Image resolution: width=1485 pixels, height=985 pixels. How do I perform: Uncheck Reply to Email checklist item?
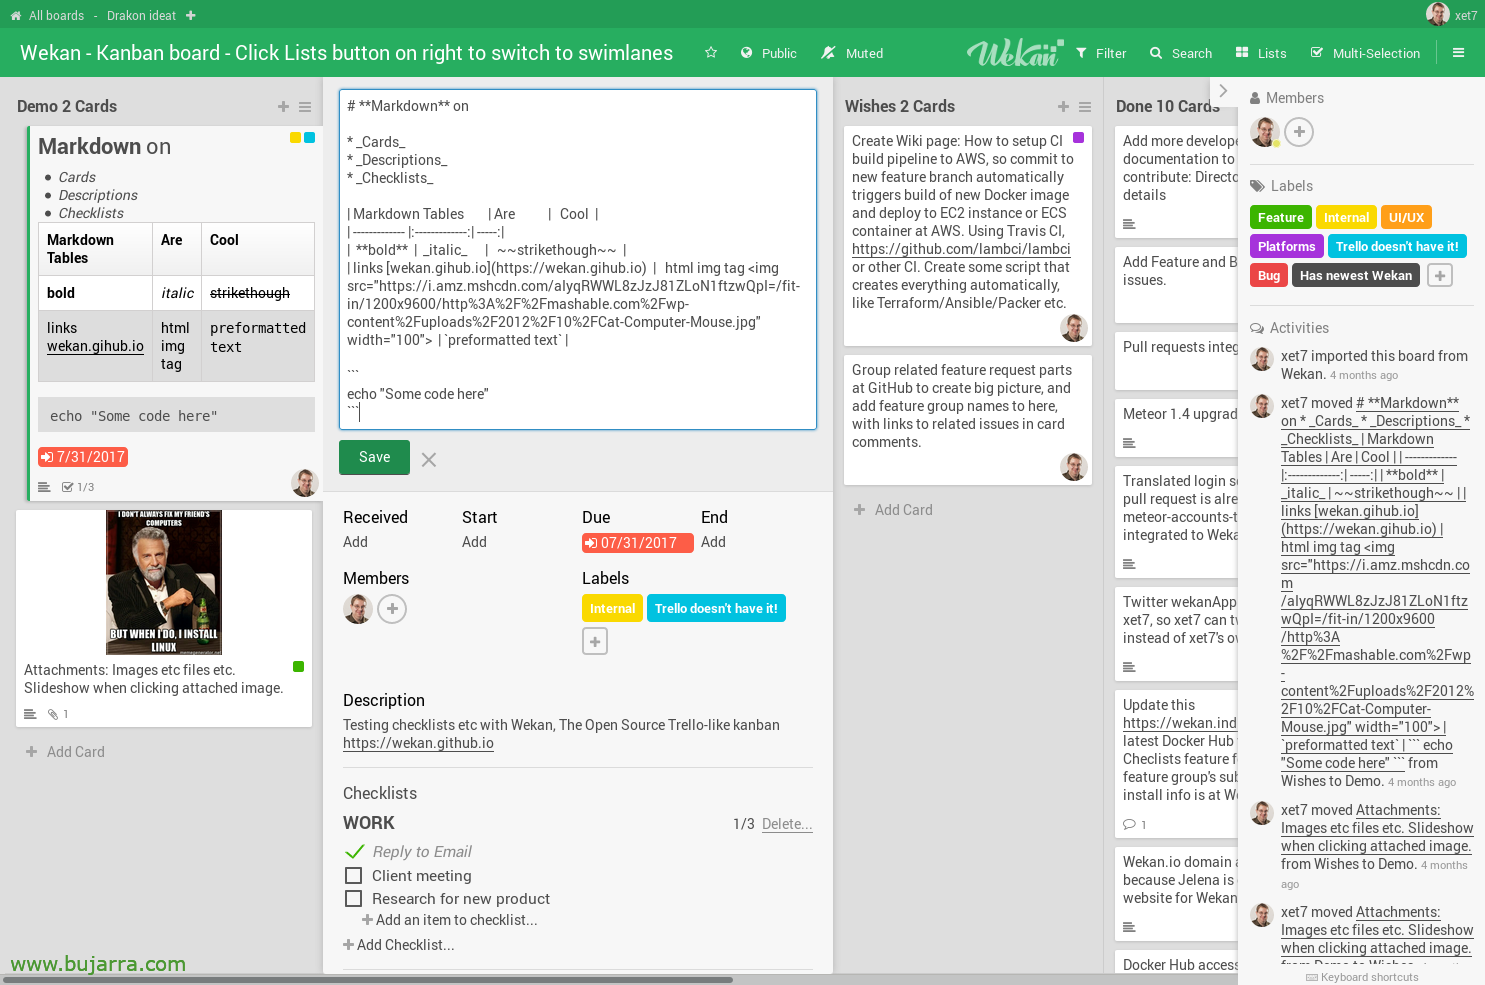coord(354,851)
